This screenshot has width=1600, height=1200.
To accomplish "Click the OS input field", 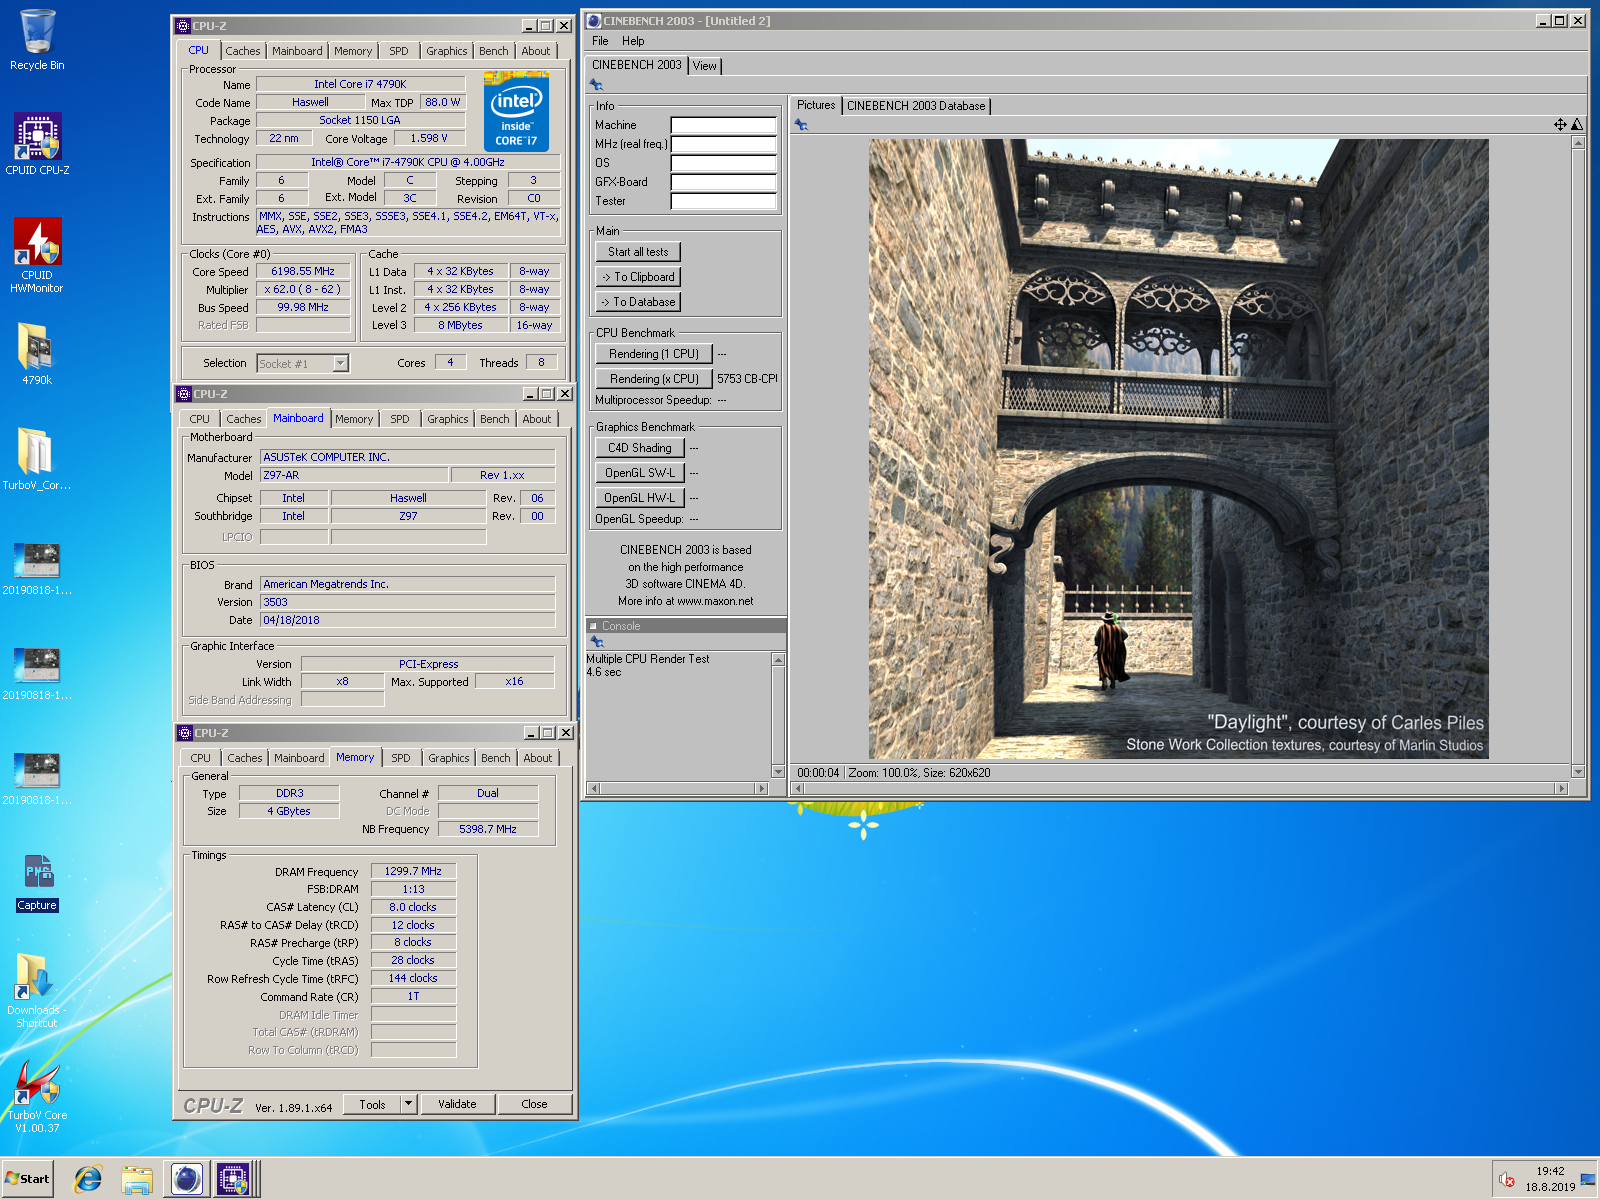I will (x=723, y=163).
